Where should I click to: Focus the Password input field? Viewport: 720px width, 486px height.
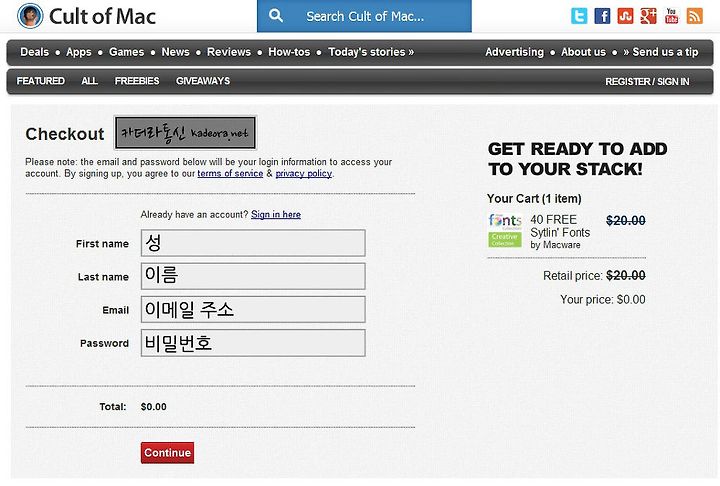click(253, 343)
